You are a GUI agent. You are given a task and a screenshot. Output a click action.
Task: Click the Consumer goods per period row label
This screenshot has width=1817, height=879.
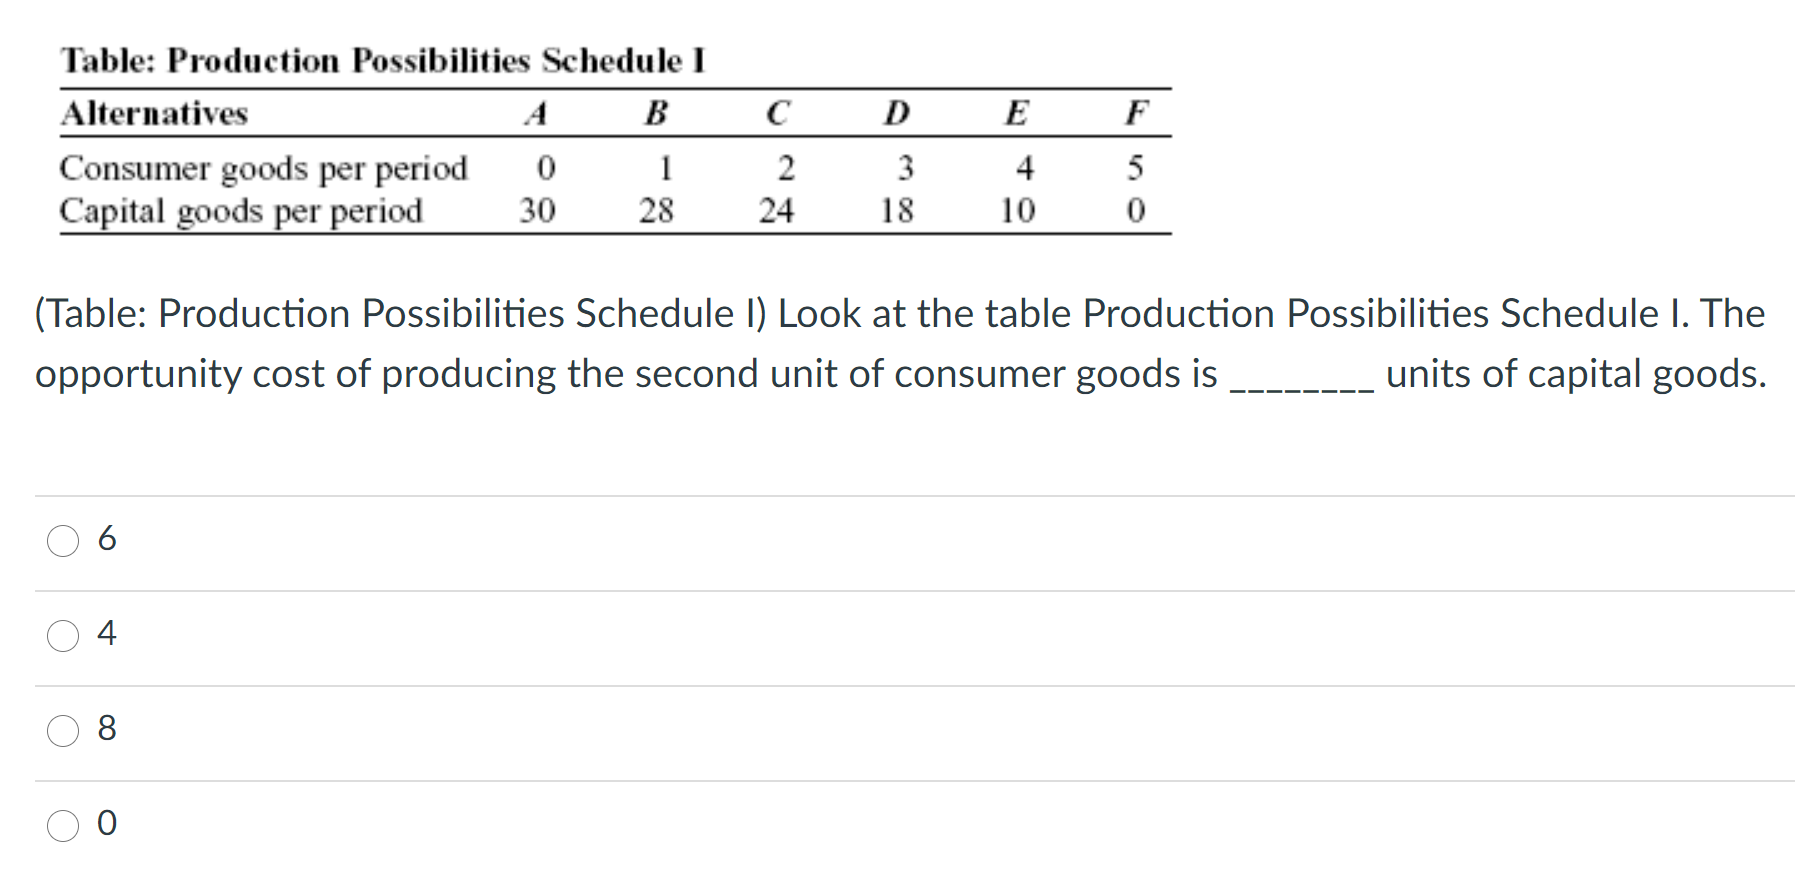click(264, 168)
